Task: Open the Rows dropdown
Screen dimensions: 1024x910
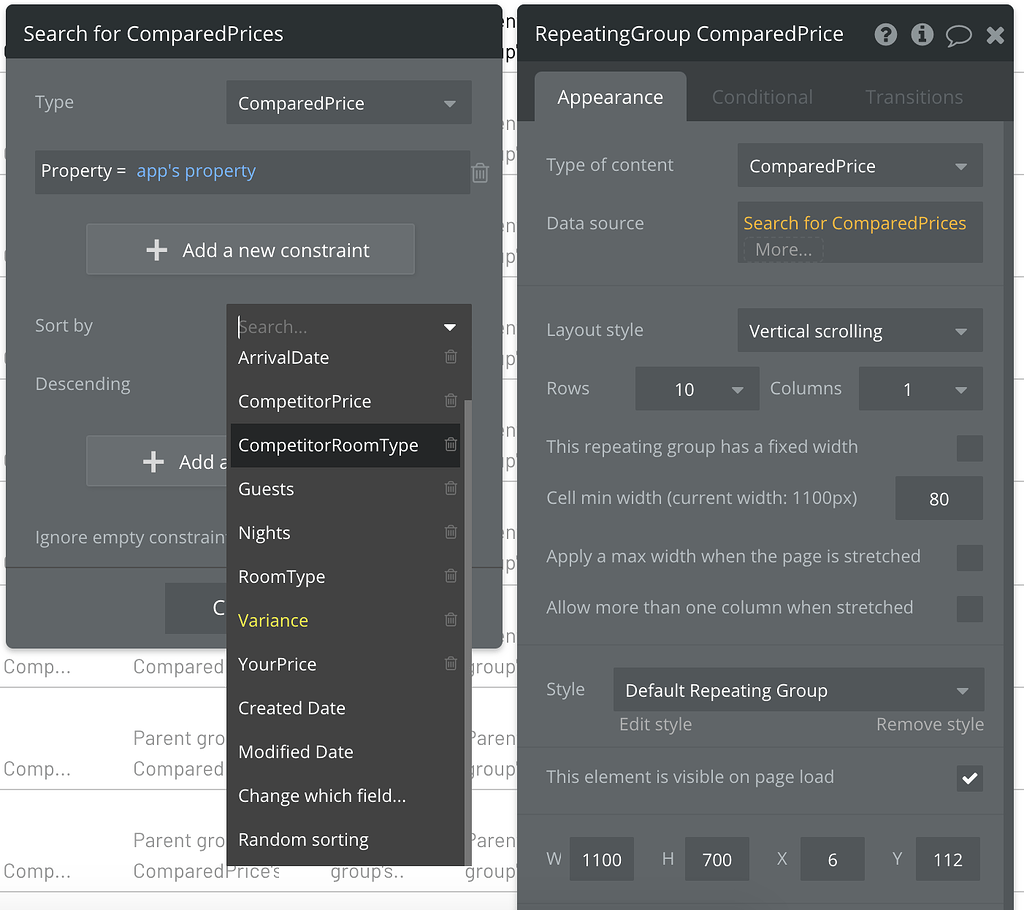Action: click(x=696, y=388)
